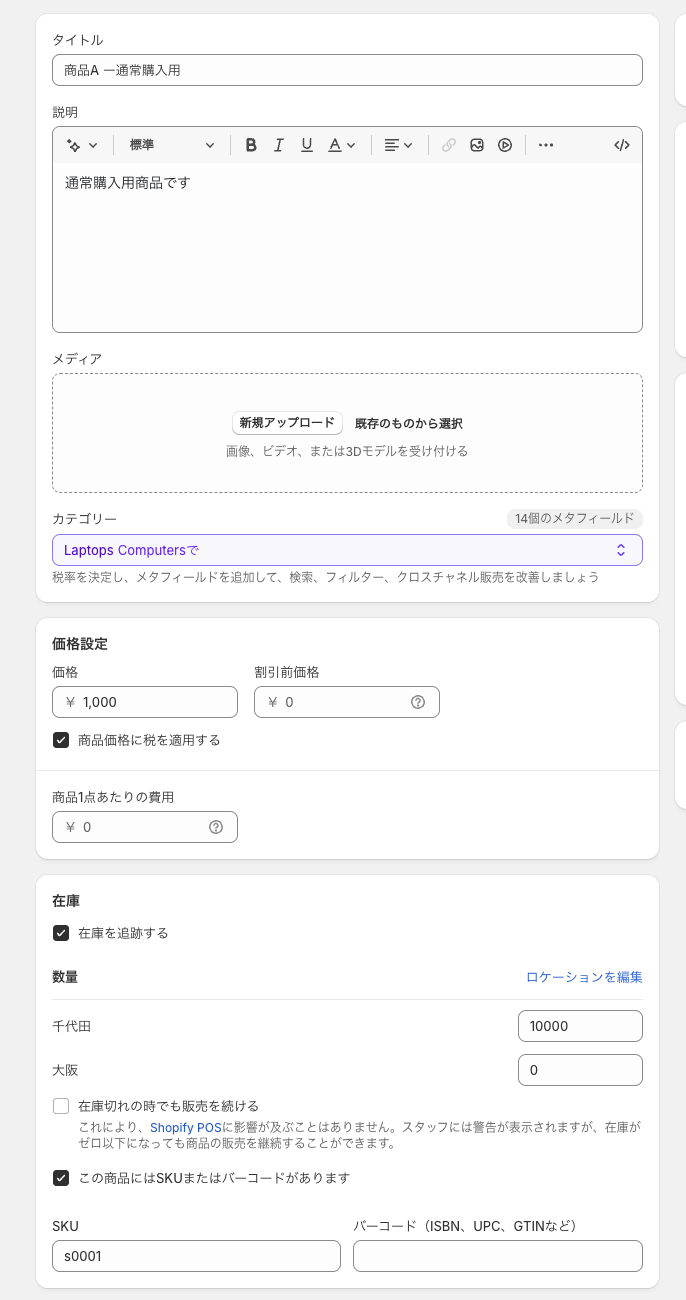Show more formatting options (three dots)

[x=545, y=145]
